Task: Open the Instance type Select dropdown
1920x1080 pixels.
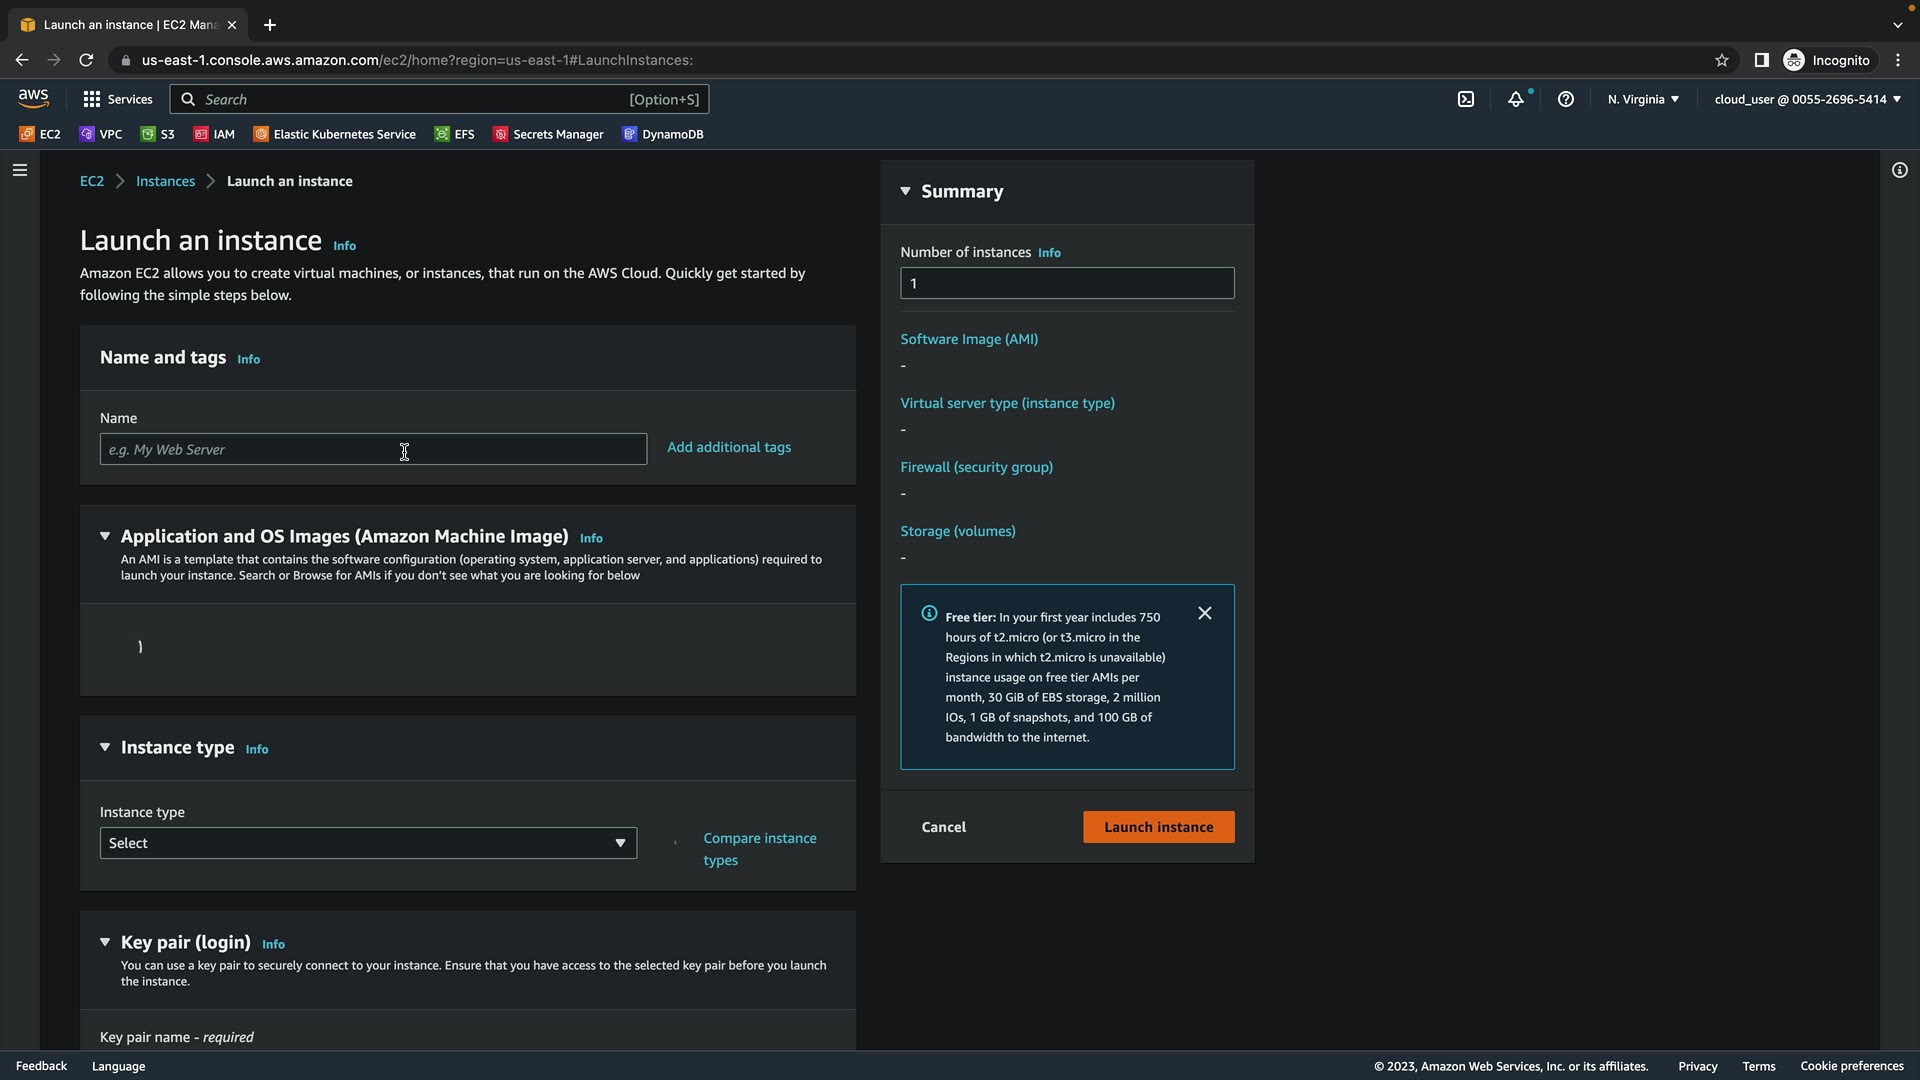Action: pos(368,843)
